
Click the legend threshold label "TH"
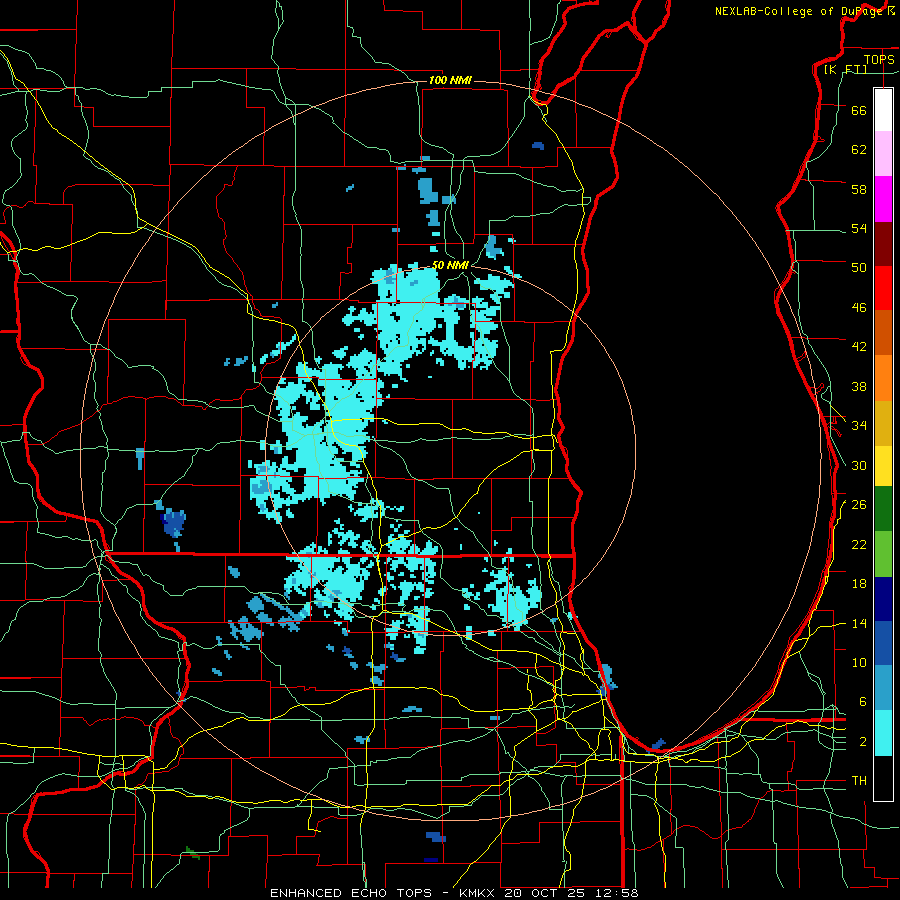click(x=859, y=781)
